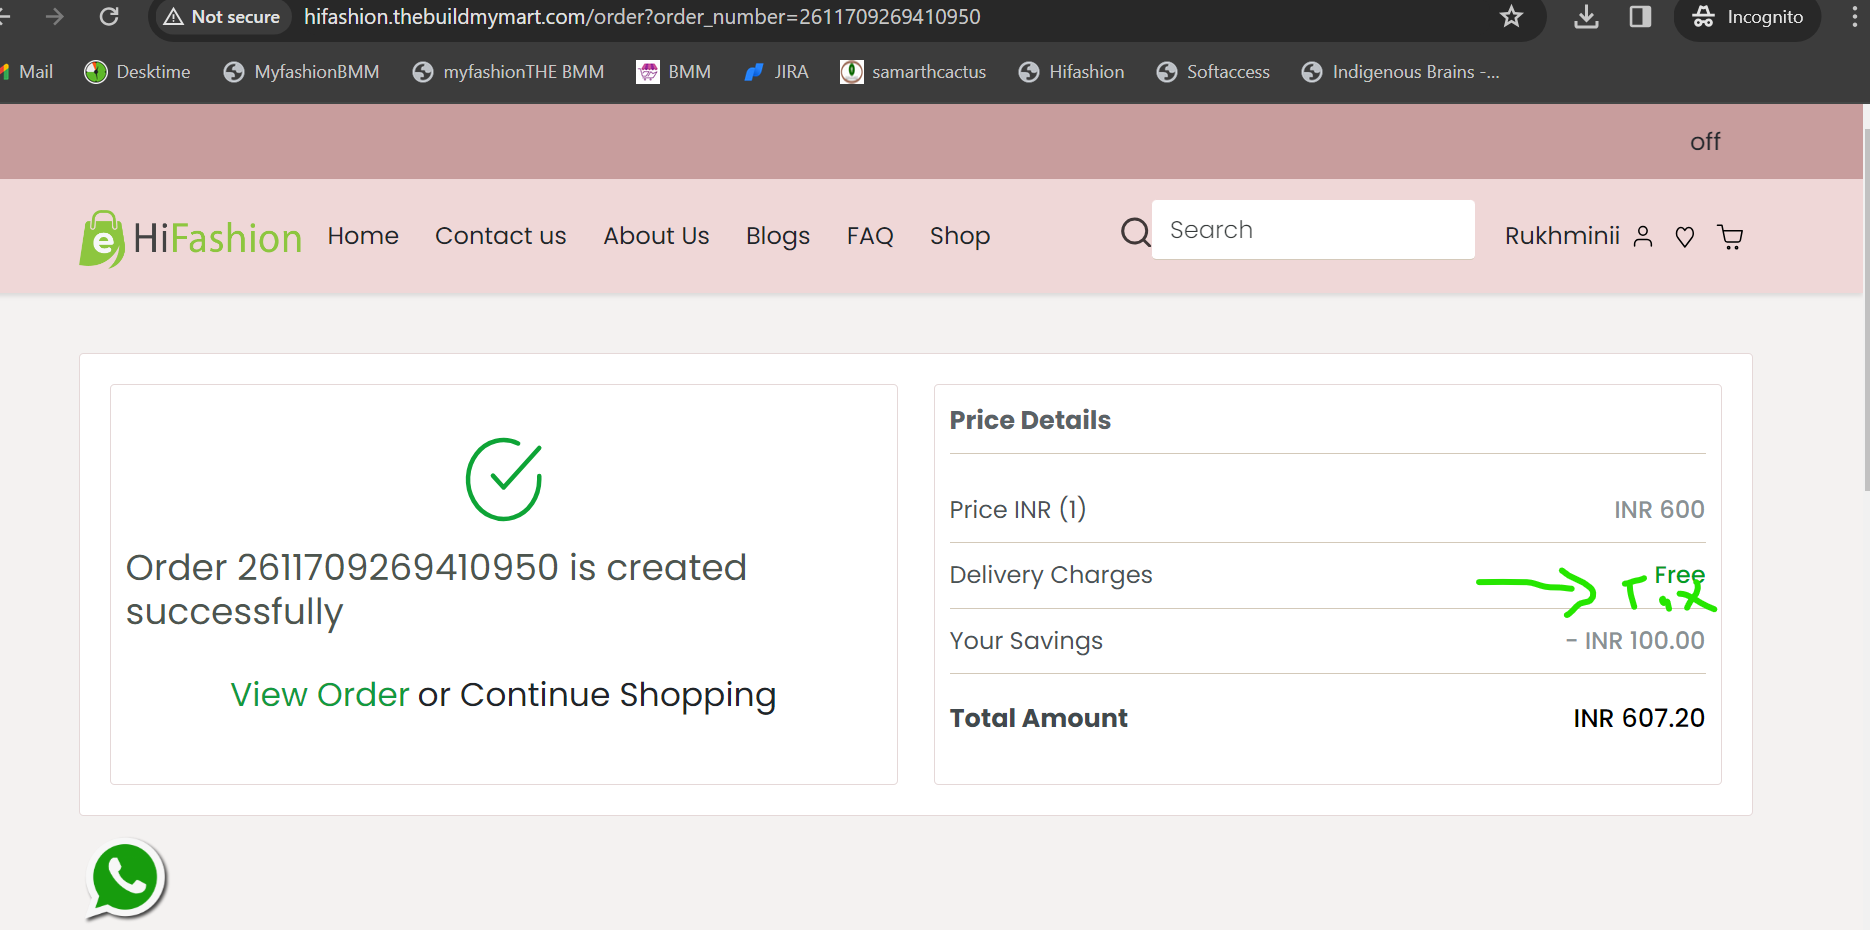
Task: Go forward with the browser forward arrow
Action: 54,17
